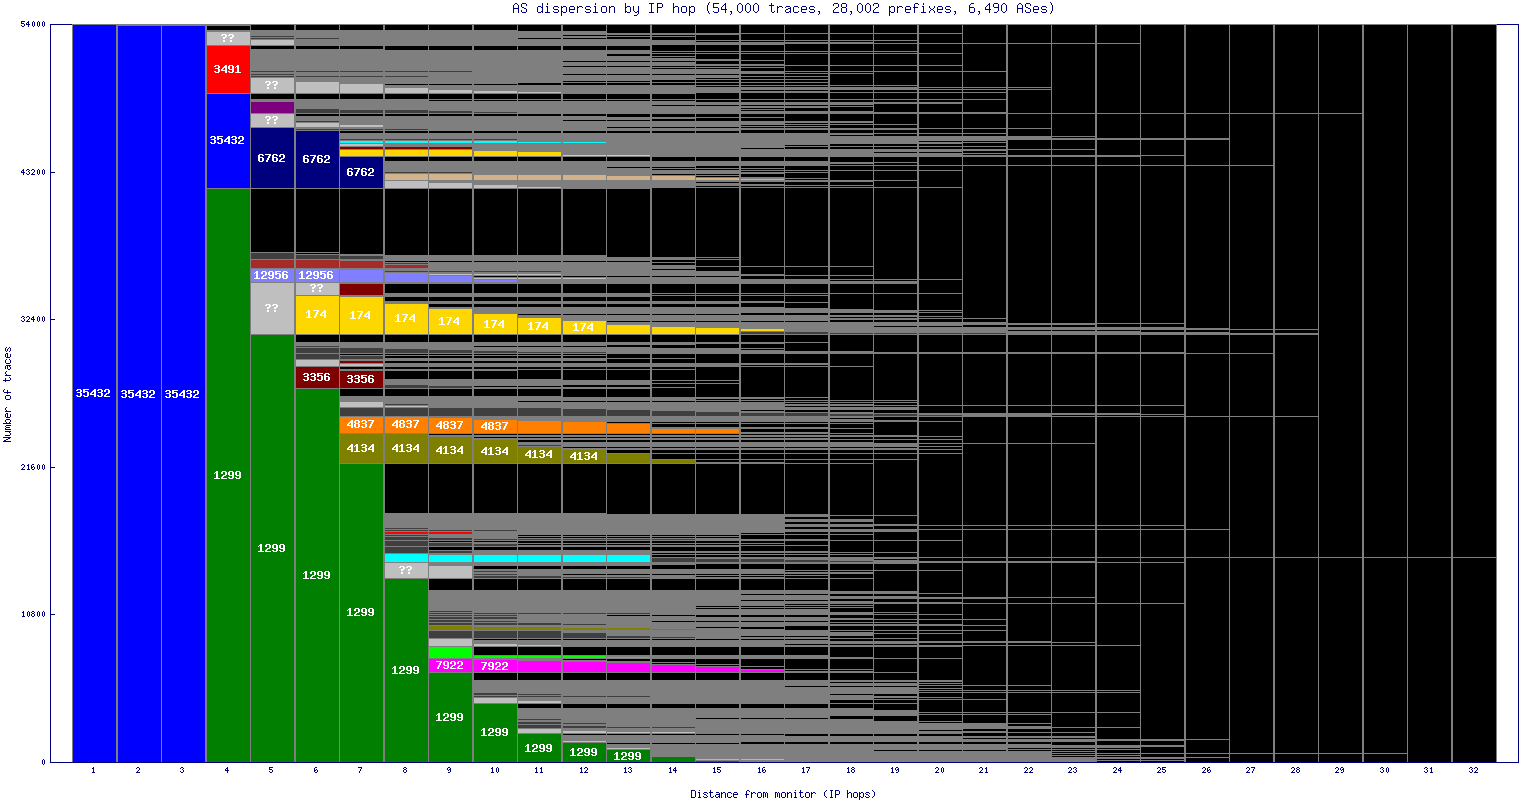Click the yellow 174 segment at hop 9
The height and width of the screenshot is (800, 1519).
(x=450, y=321)
